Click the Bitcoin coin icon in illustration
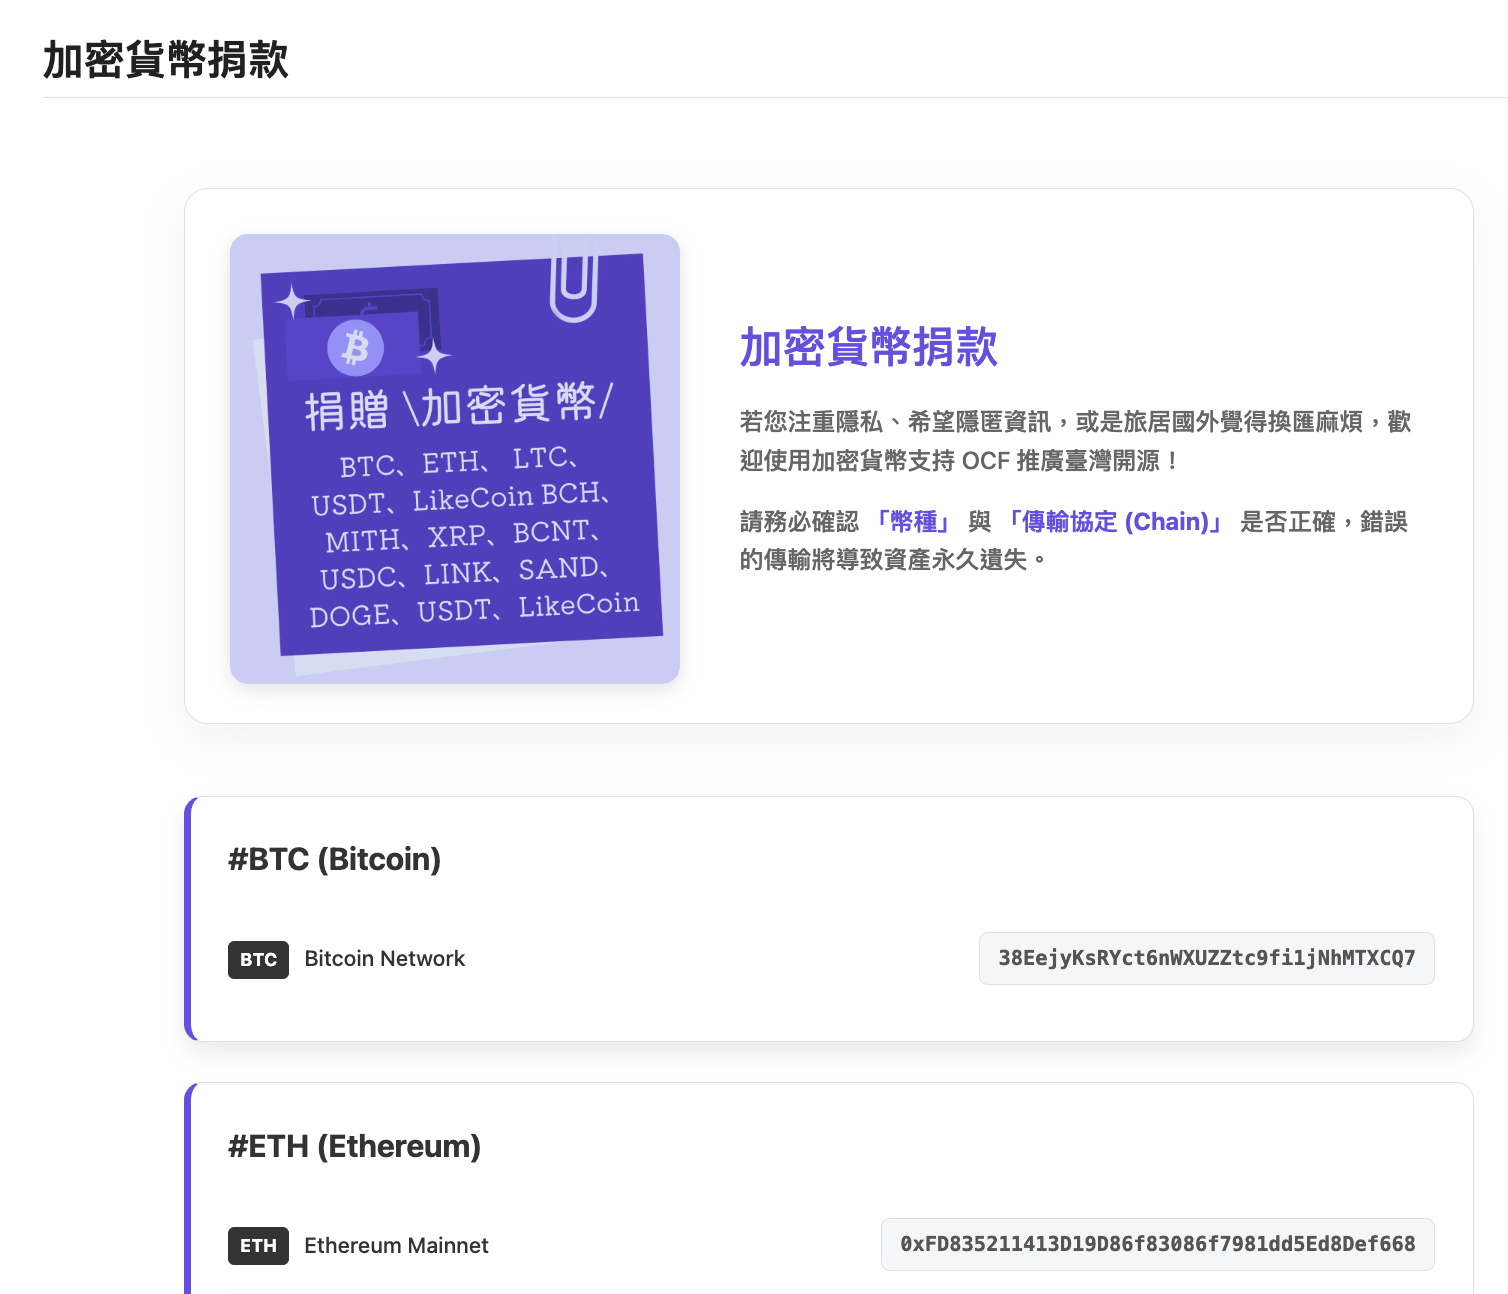 click(x=355, y=347)
